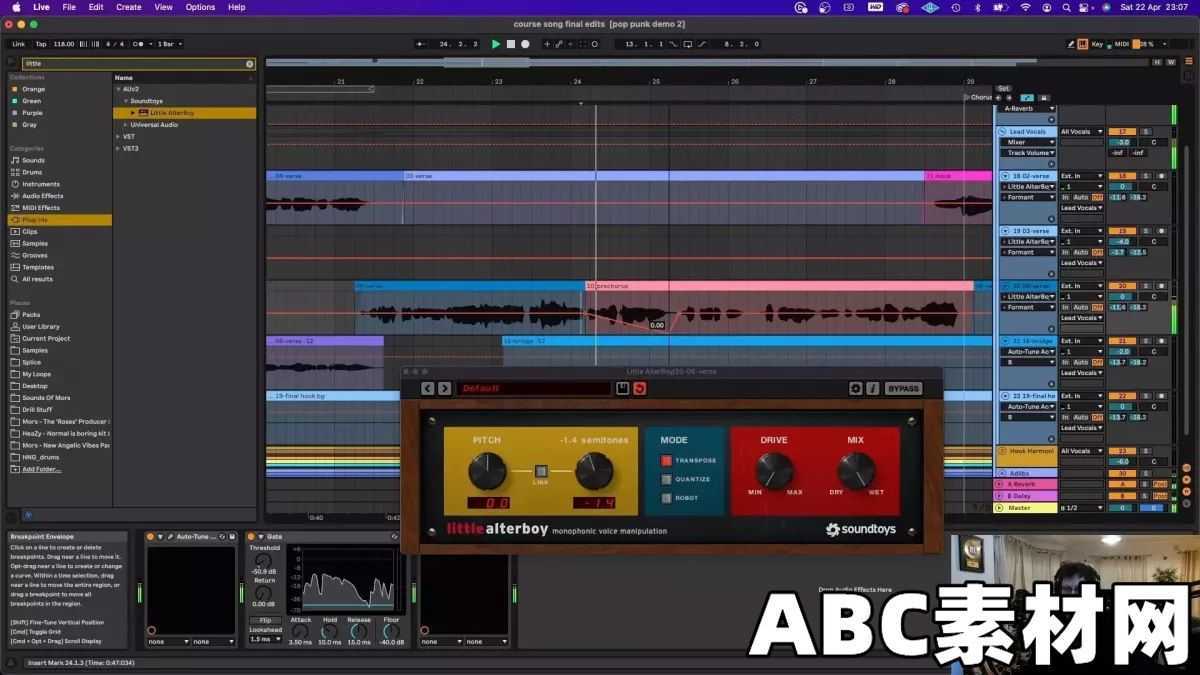This screenshot has height=675, width=1200.
Task: Click the Samples category in the sidebar
Action: pos(36,243)
